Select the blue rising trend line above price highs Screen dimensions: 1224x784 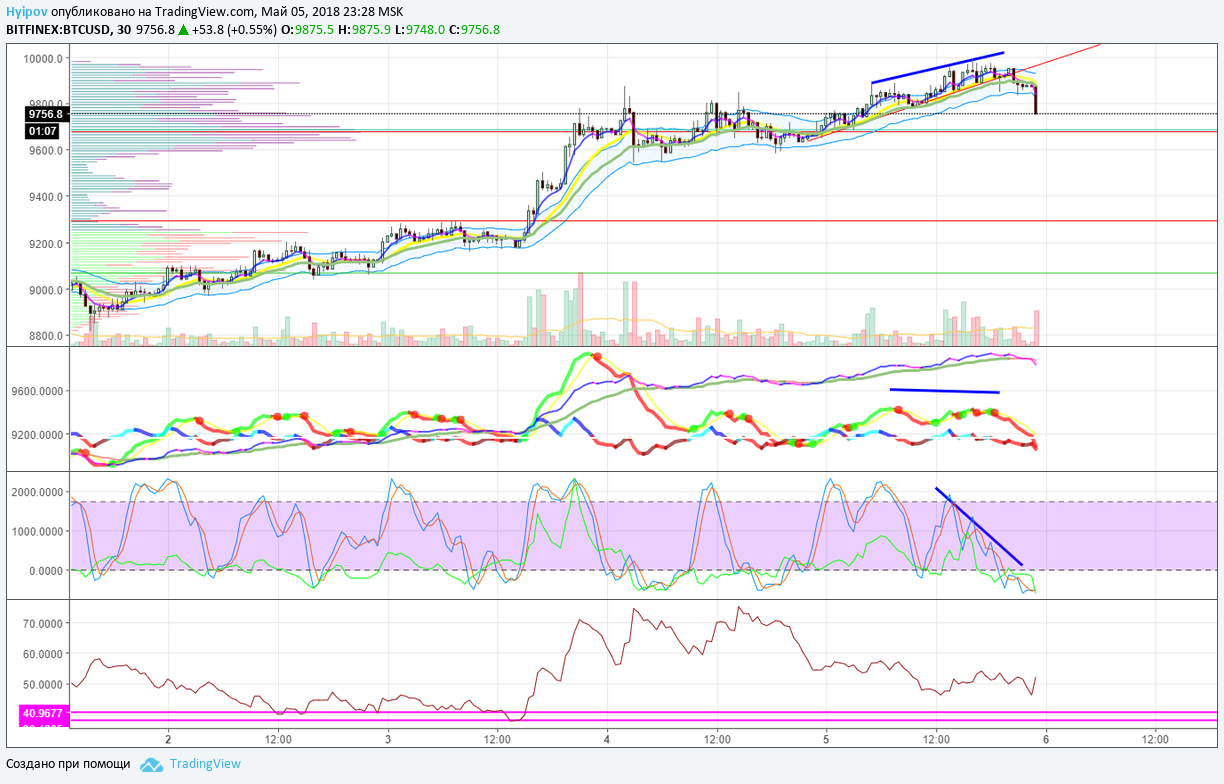coord(937,67)
